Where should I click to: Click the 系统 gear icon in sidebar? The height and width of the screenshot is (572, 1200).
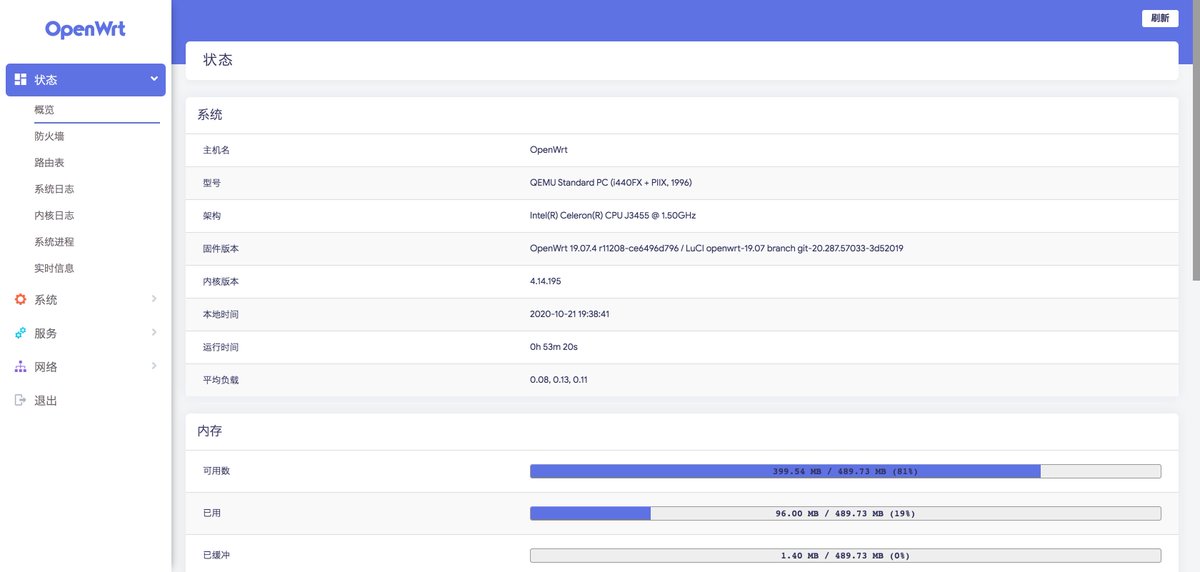point(20,299)
